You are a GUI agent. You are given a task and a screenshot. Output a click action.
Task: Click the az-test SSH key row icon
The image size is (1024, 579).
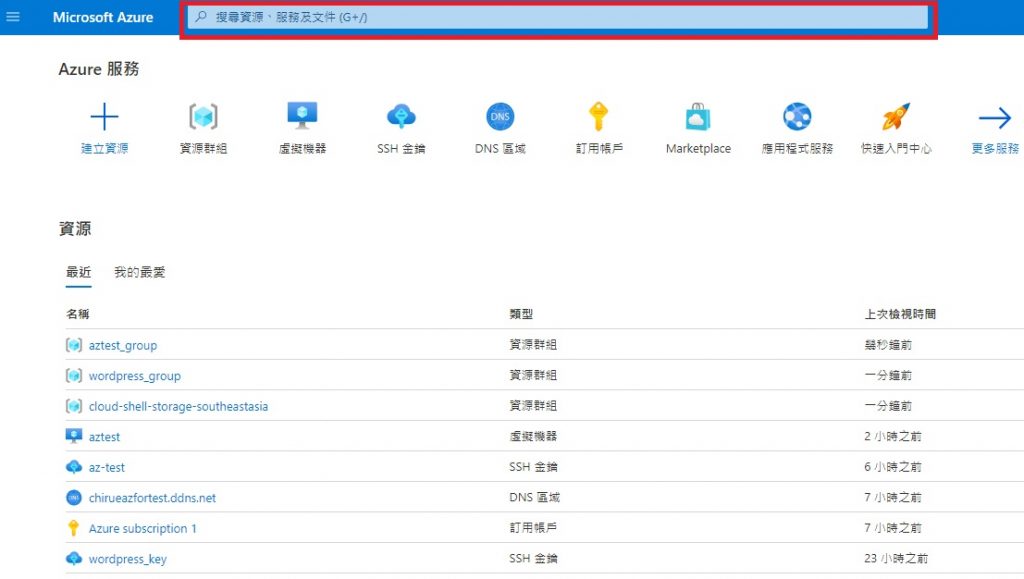point(74,467)
